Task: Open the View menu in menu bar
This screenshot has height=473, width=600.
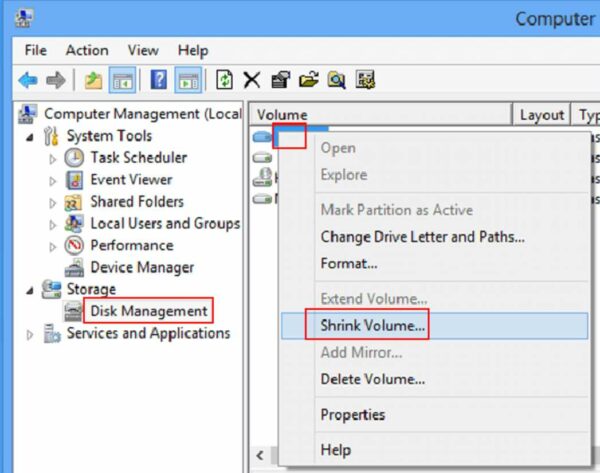Action: click(x=143, y=50)
